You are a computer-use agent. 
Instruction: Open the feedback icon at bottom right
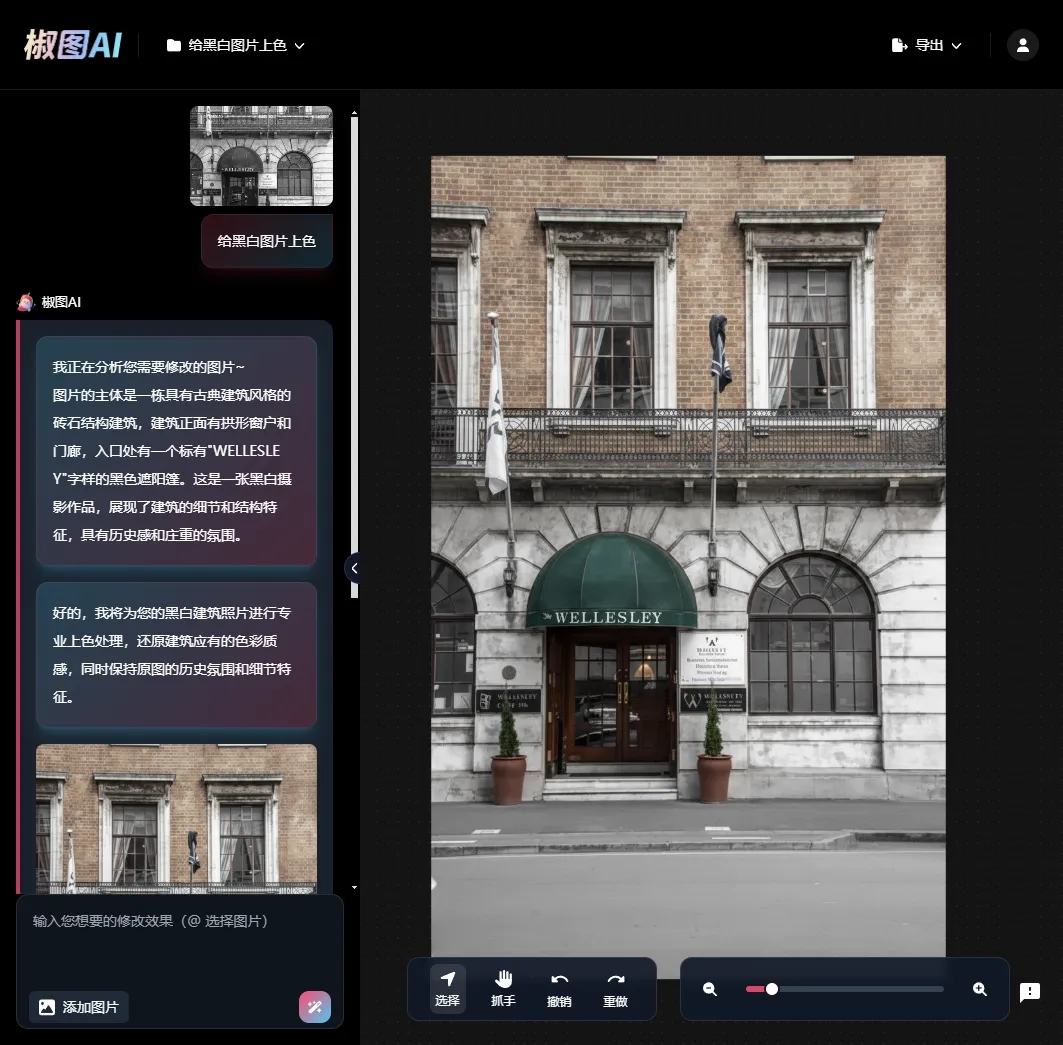[x=1030, y=992]
